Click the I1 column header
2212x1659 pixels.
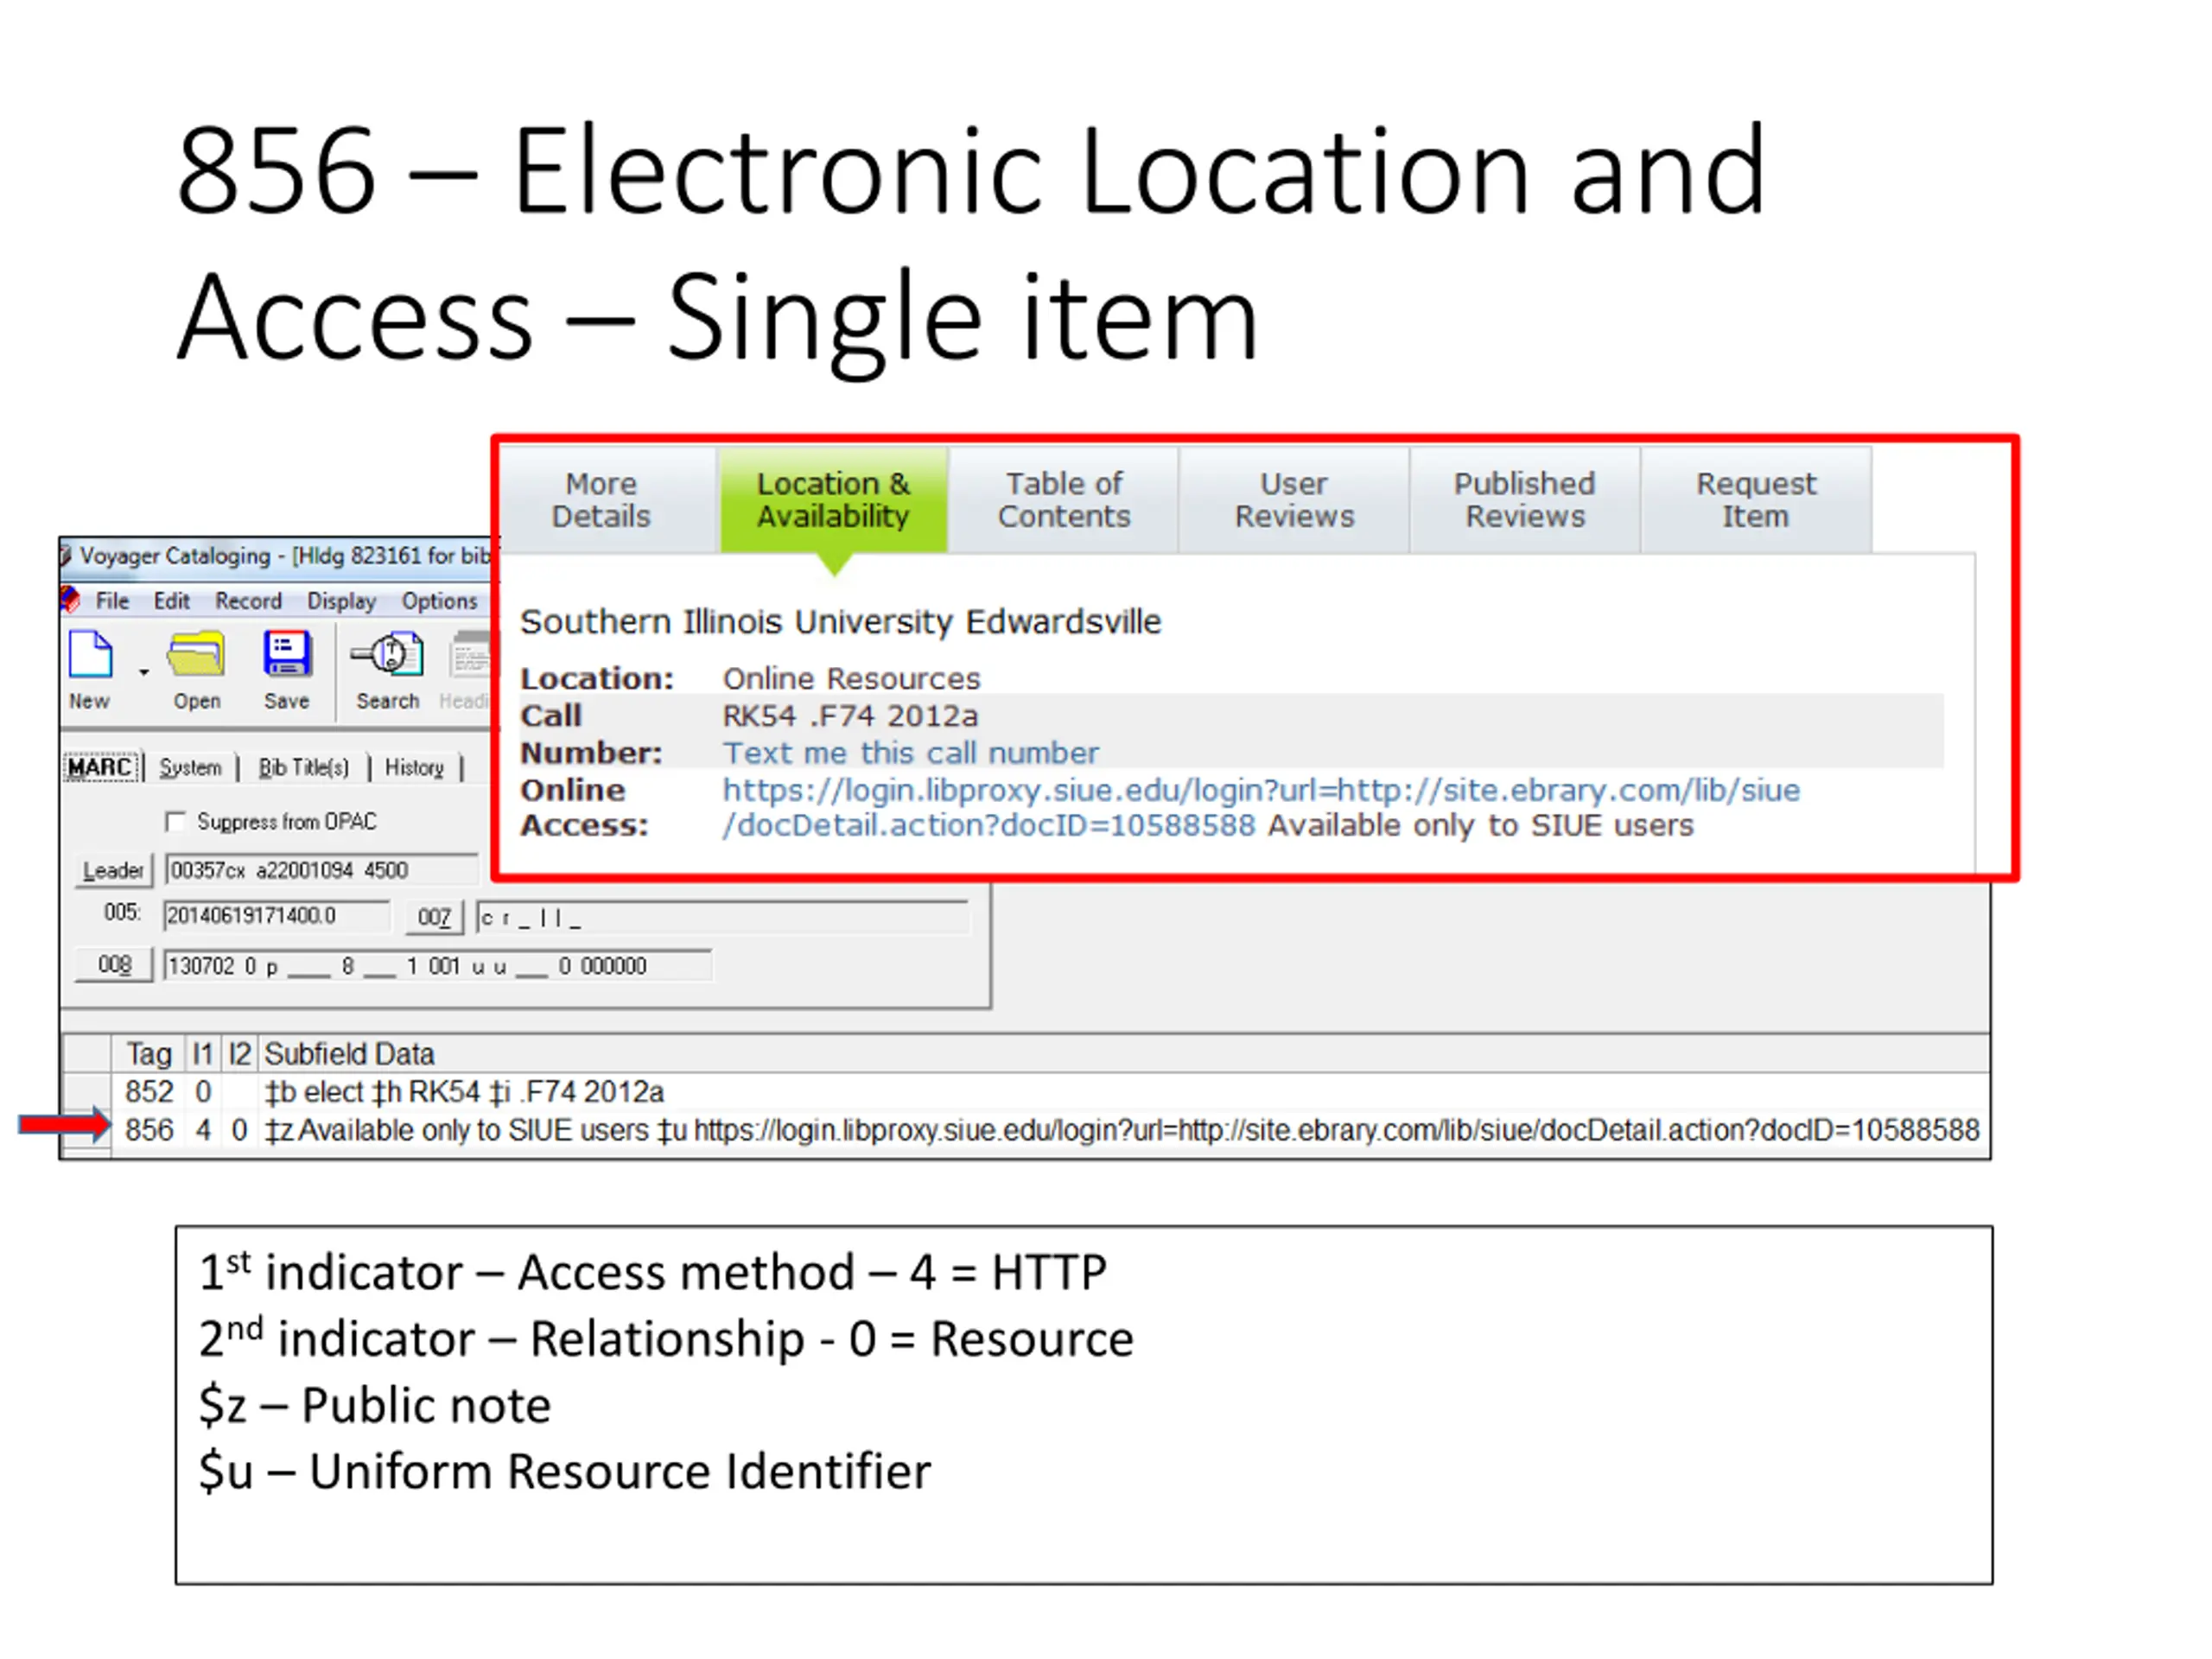pos(203,1054)
